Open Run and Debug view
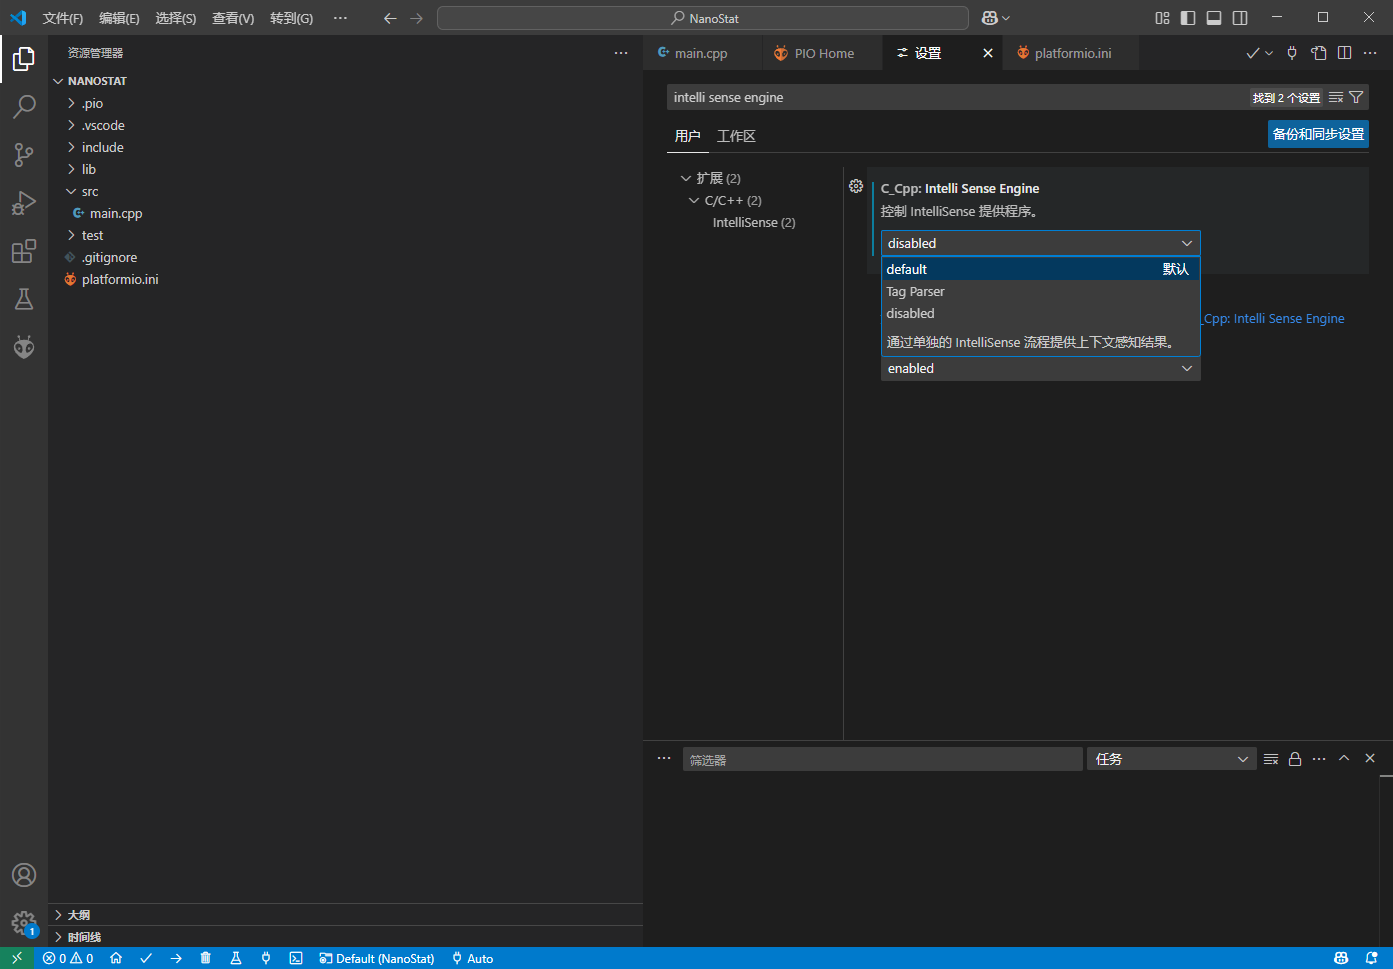1393x969 pixels. click(24, 203)
